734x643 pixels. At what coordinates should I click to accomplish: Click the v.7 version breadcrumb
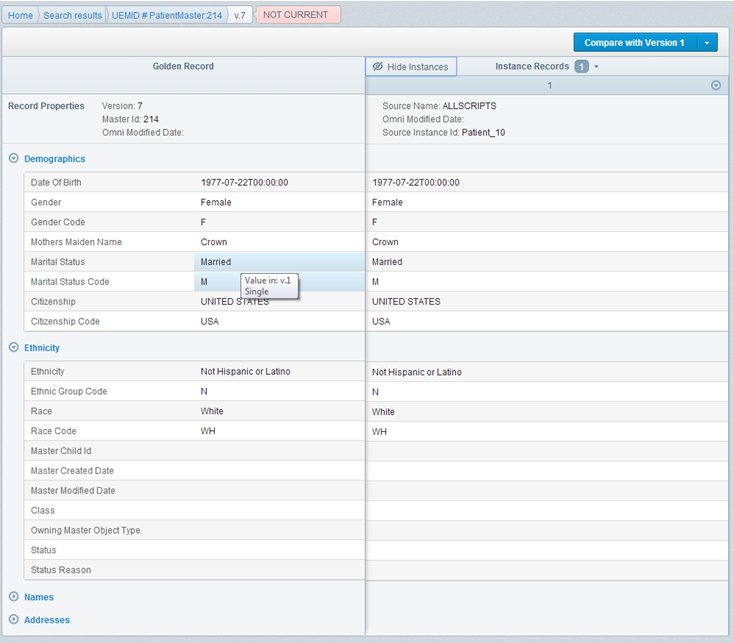pyautogui.click(x=238, y=15)
